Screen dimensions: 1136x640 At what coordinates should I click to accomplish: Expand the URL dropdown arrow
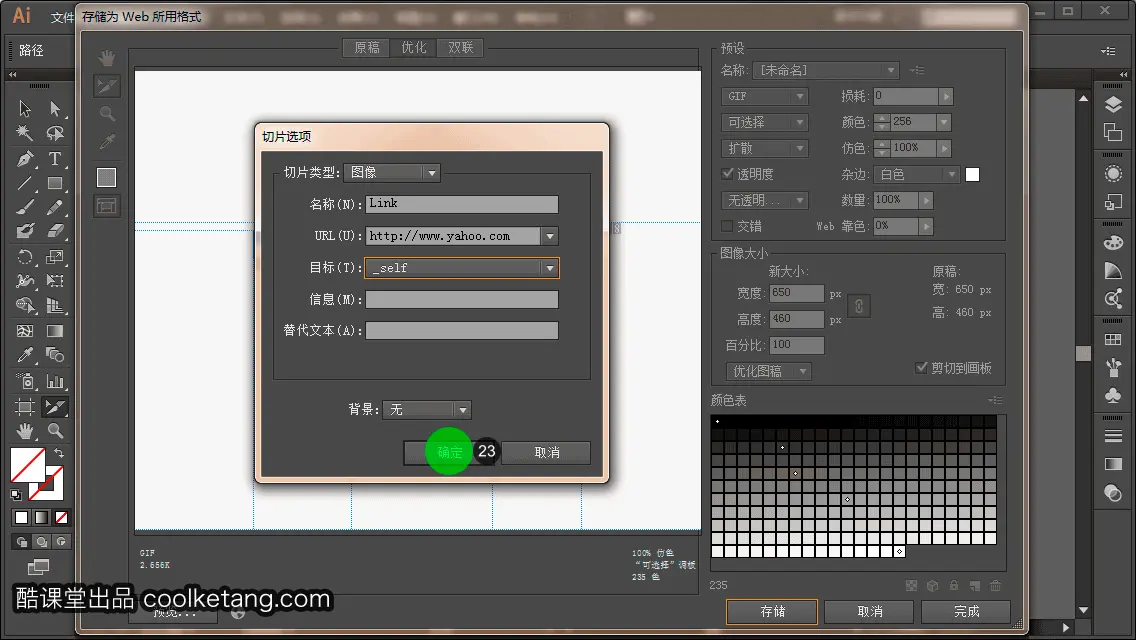coord(550,236)
